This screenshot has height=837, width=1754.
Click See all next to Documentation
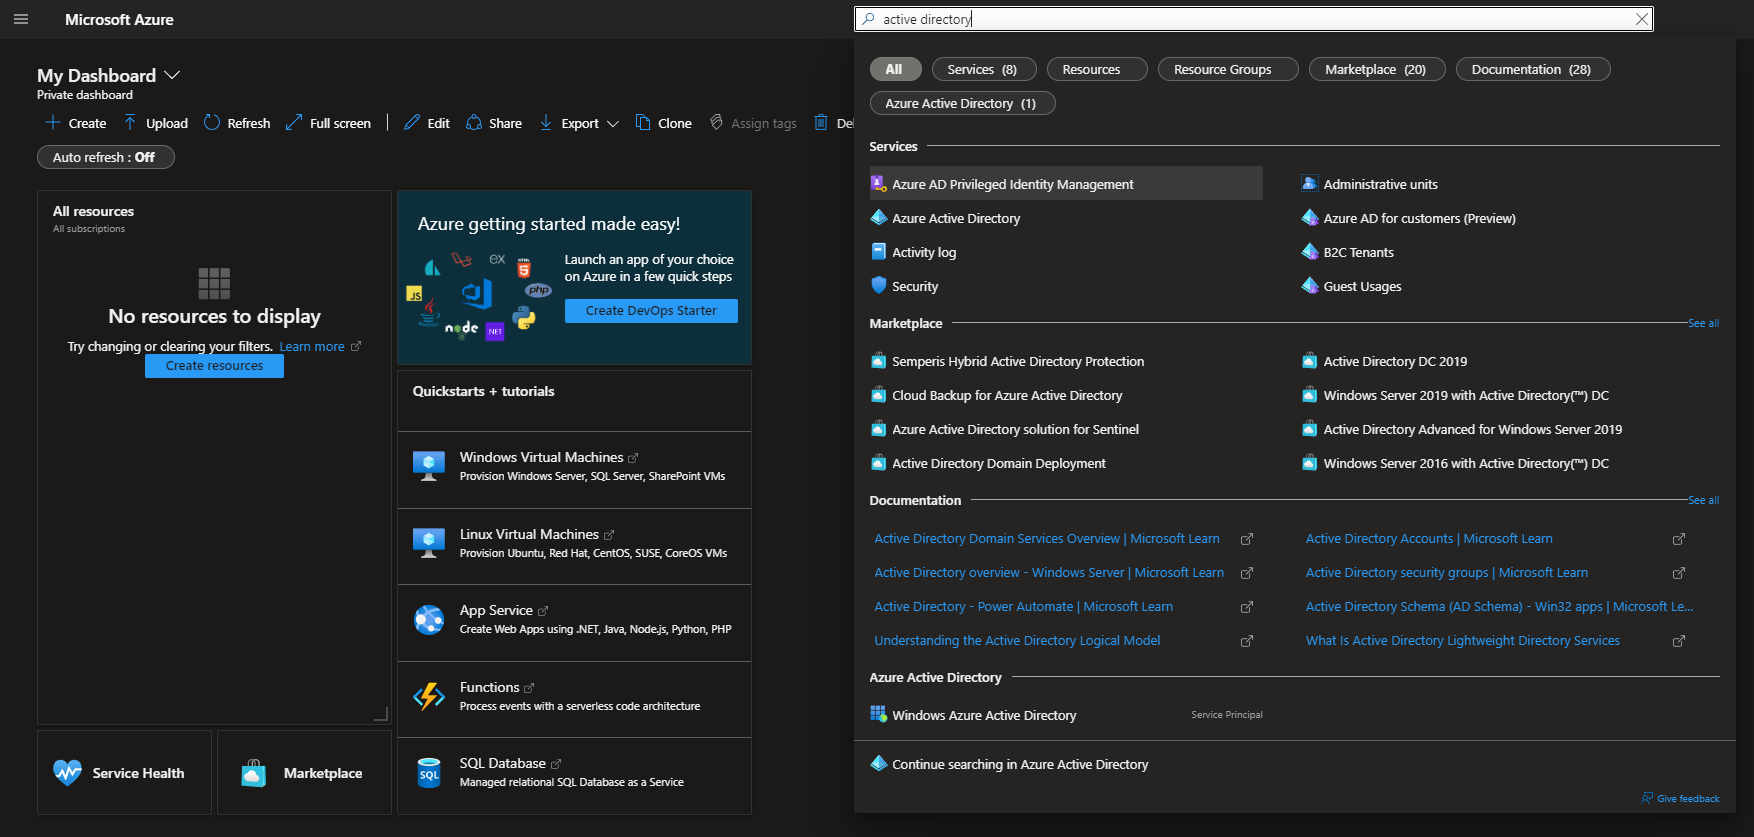tap(1703, 500)
